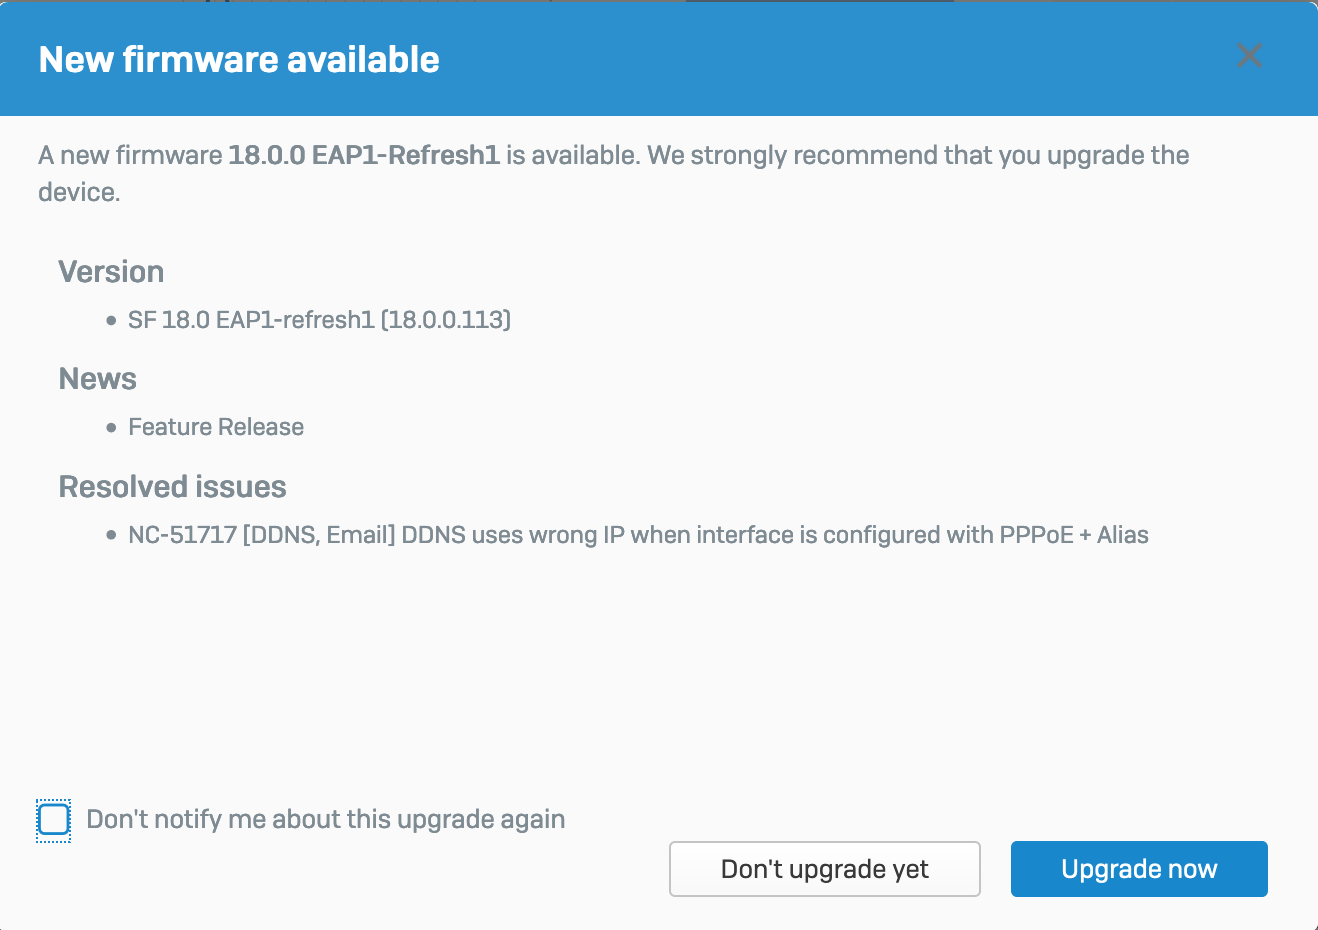The height and width of the screenshot is (930, 1318).
Task: Click the "New firmware available" dialog title
Action: pos(239,60)
